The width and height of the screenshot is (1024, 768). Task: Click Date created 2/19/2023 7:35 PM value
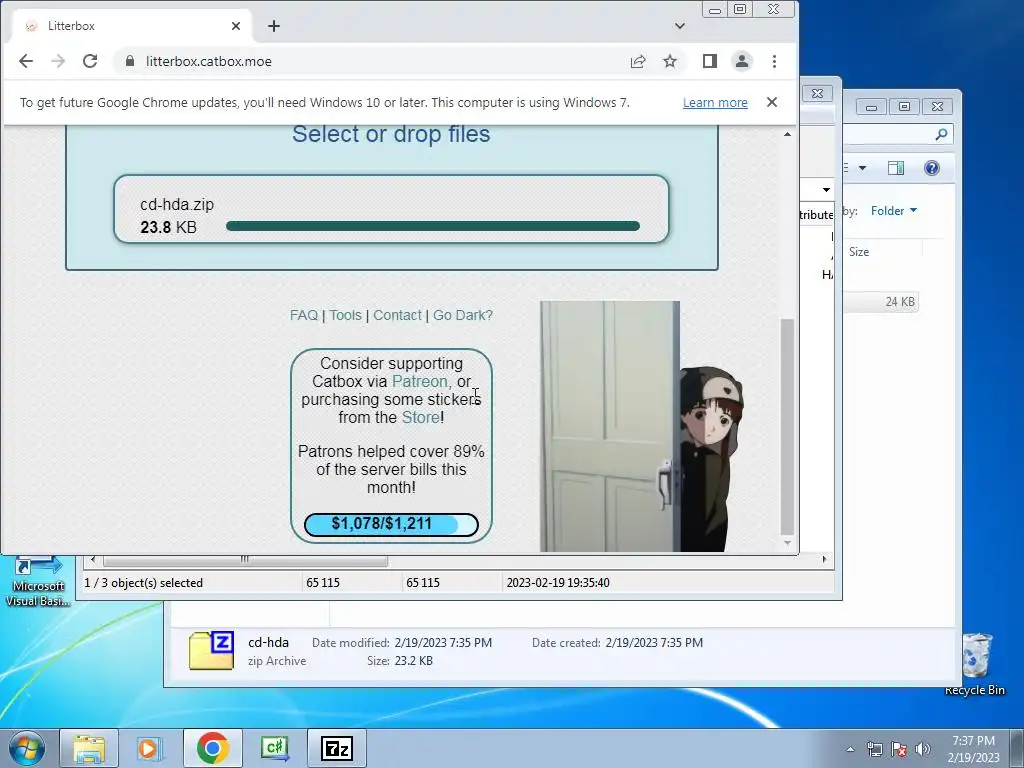[x=654, y=643]
